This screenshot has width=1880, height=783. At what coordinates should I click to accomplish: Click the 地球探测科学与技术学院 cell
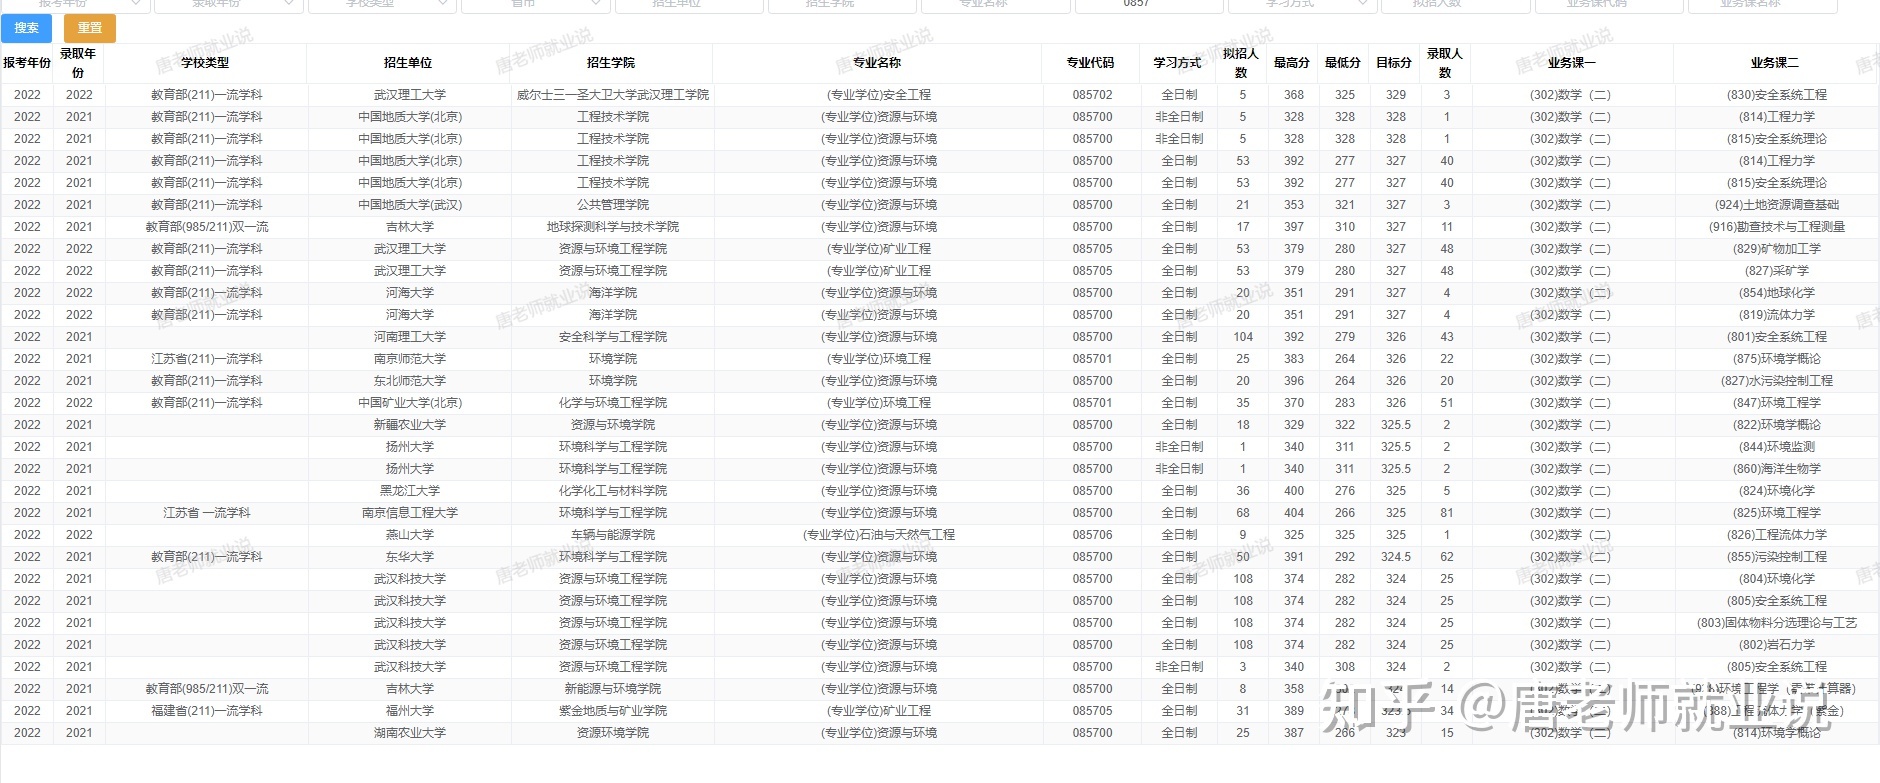pyautogui.click(x=613, y=227)
